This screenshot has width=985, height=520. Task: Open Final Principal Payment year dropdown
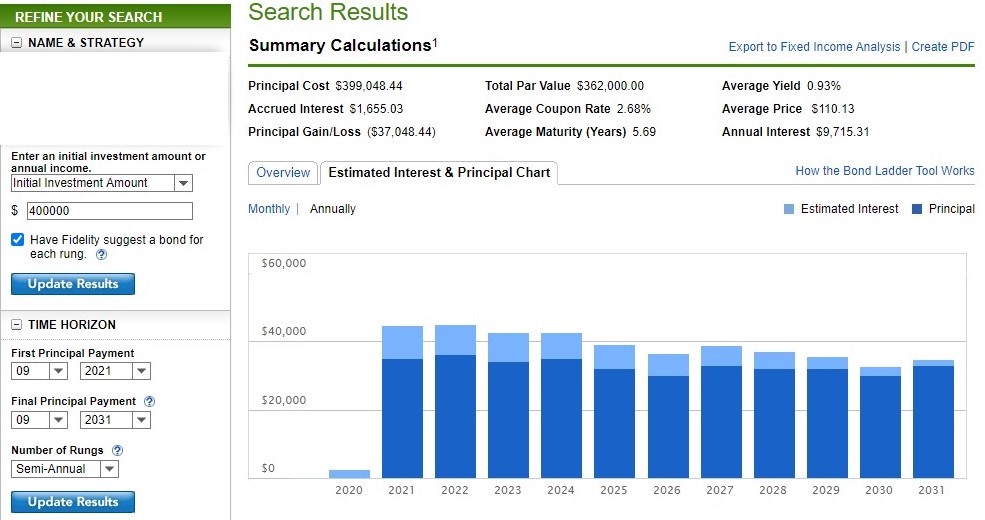(x=141, y=419)
